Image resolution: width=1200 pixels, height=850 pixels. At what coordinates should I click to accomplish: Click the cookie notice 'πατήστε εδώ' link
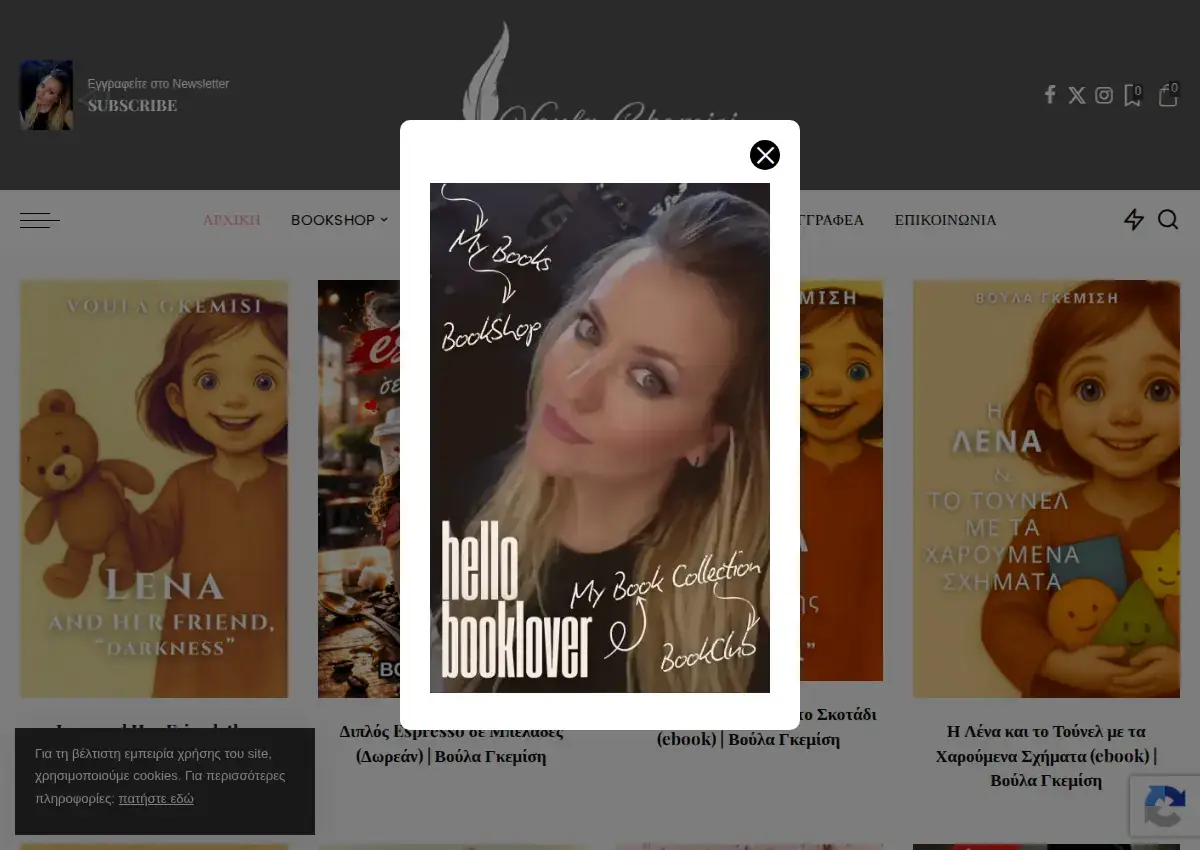[156, 798]
